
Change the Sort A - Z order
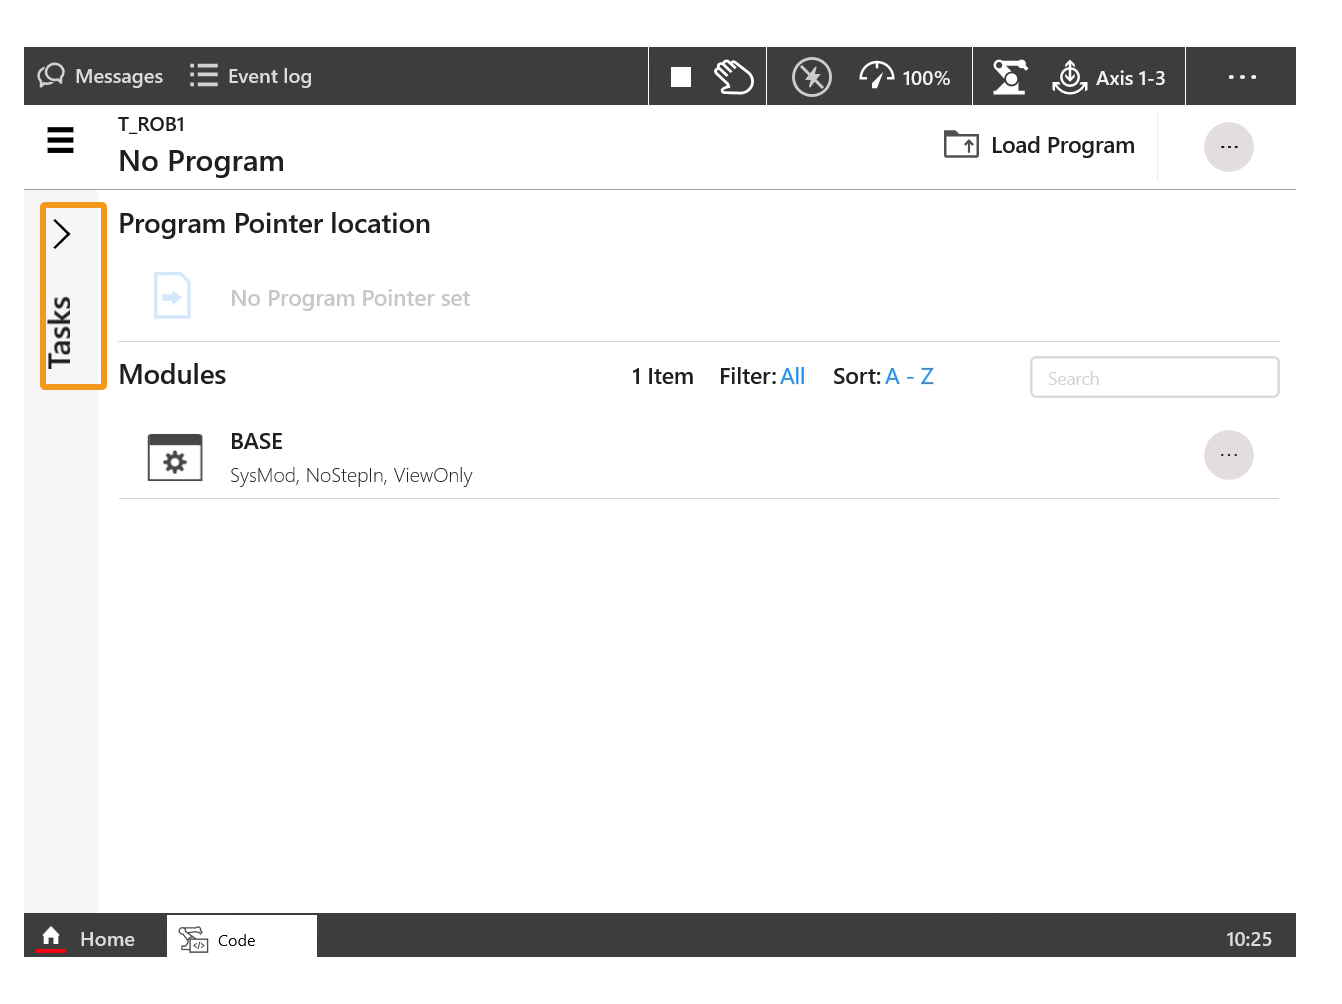[908, 377]
